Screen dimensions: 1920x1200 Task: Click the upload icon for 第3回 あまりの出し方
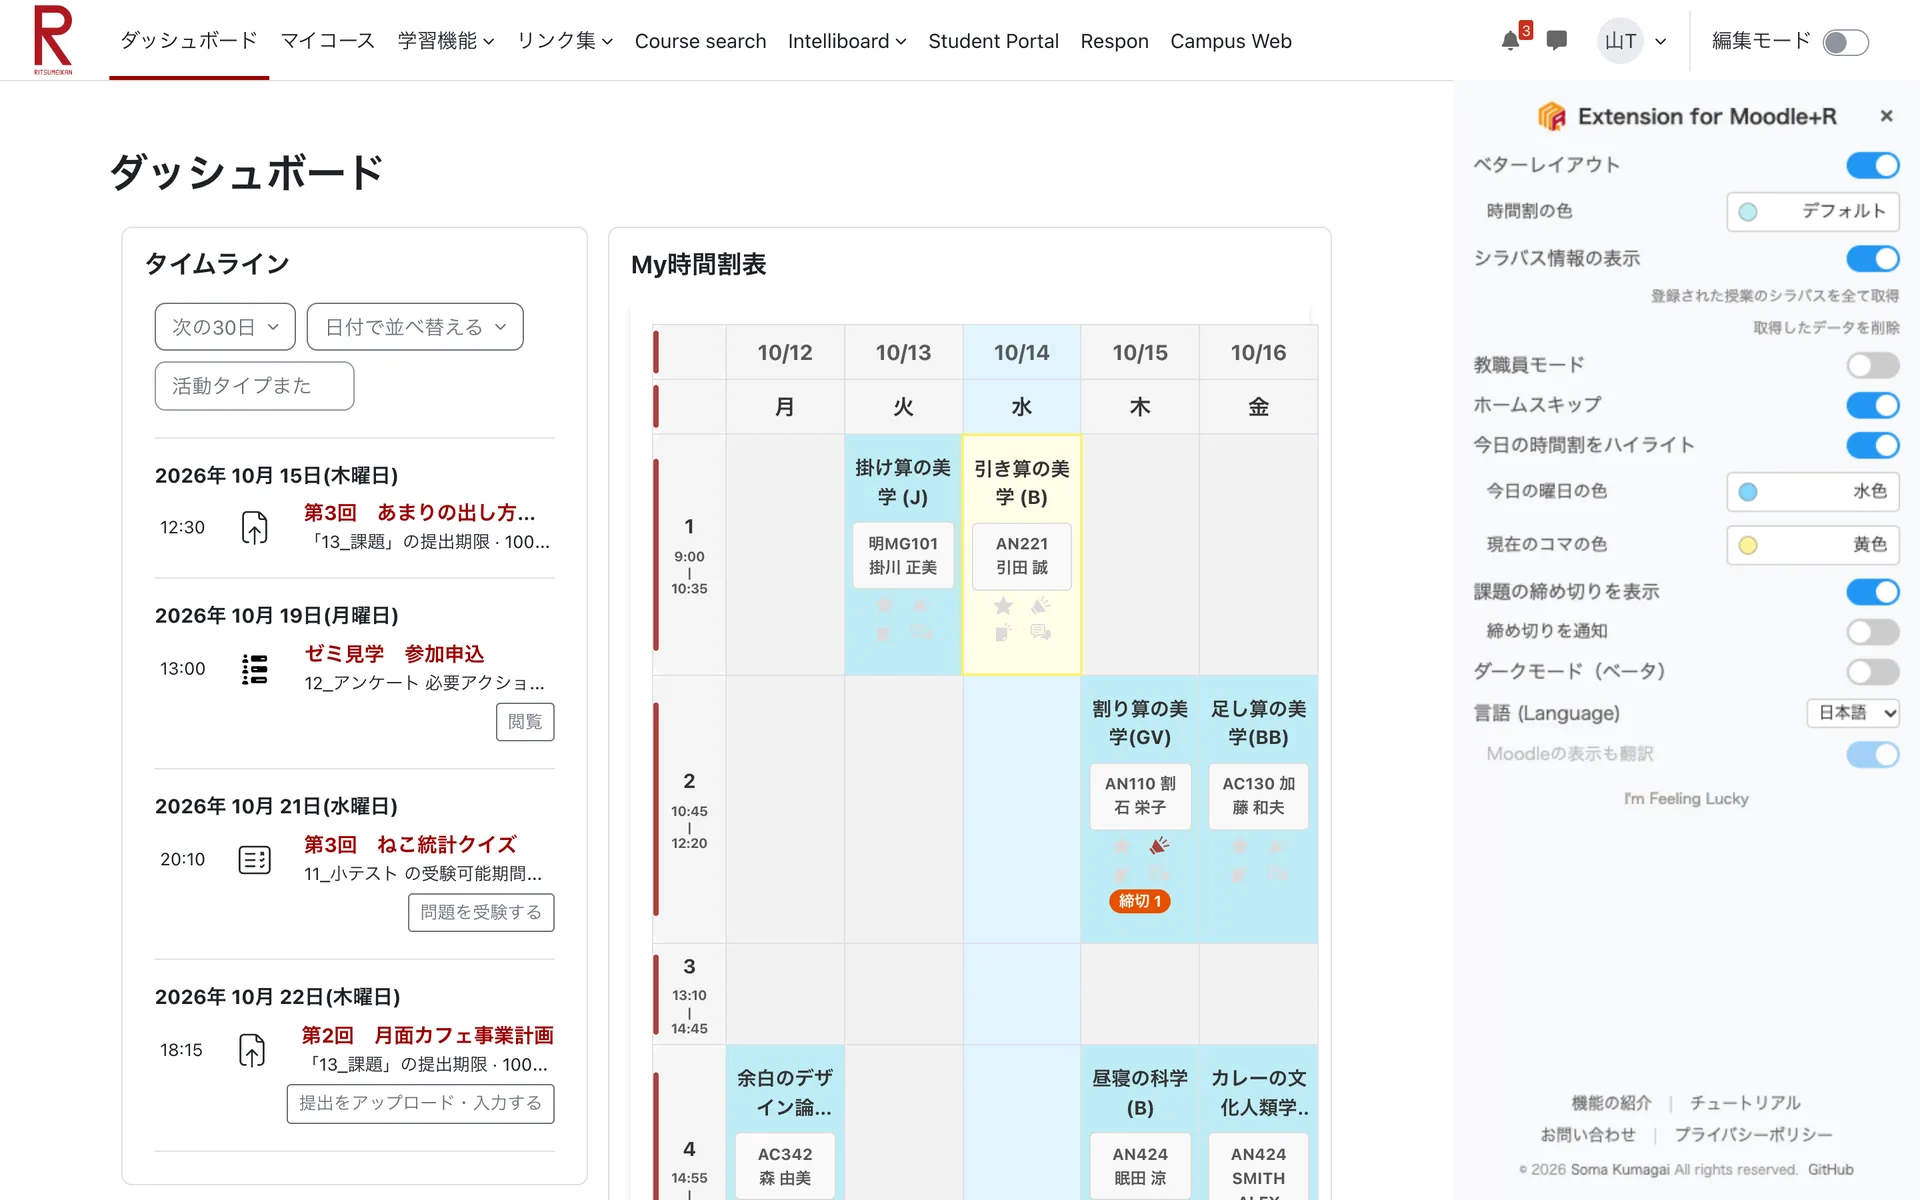(x=254, y=527)
